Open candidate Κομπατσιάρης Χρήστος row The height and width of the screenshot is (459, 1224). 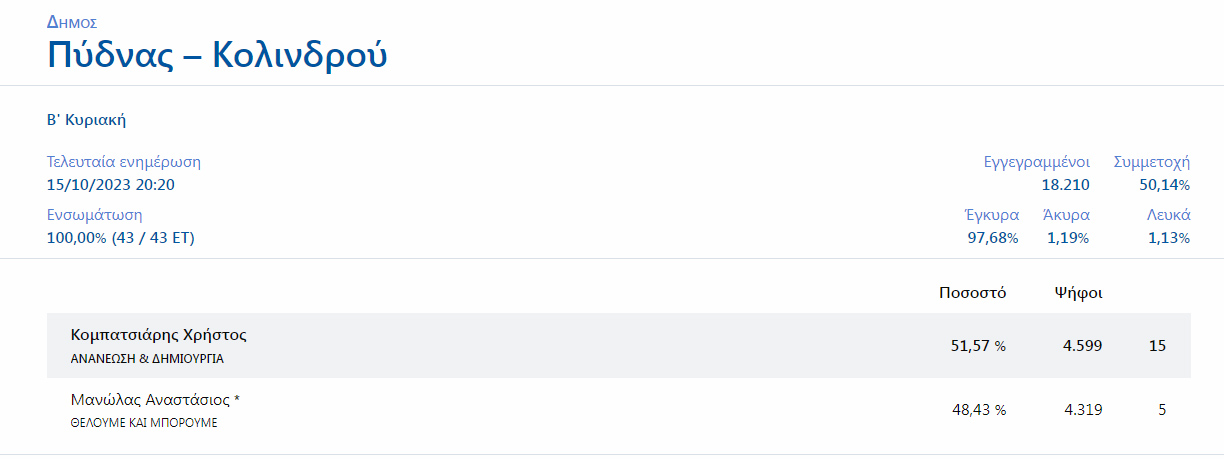(159, 335)
